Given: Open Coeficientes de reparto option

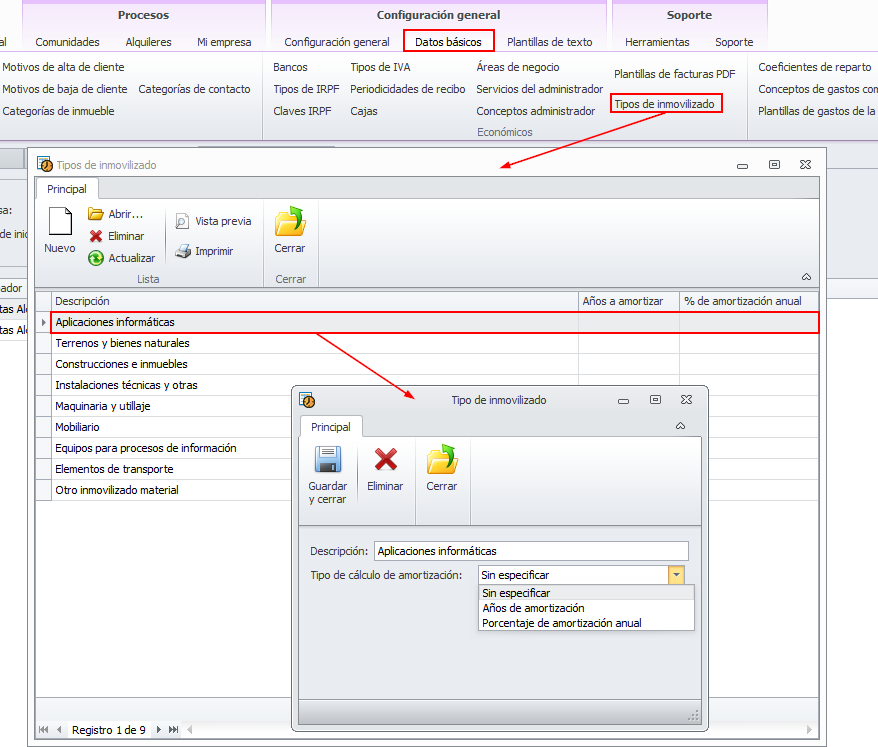Looking at the screenshot, I should [x=815, y=67].
